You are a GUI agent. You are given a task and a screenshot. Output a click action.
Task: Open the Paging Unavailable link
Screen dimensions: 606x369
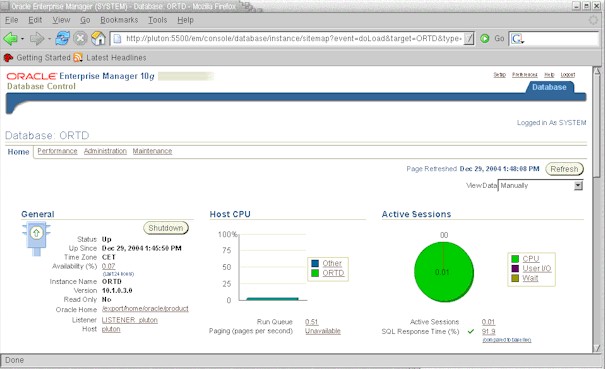tap(323, 331)
